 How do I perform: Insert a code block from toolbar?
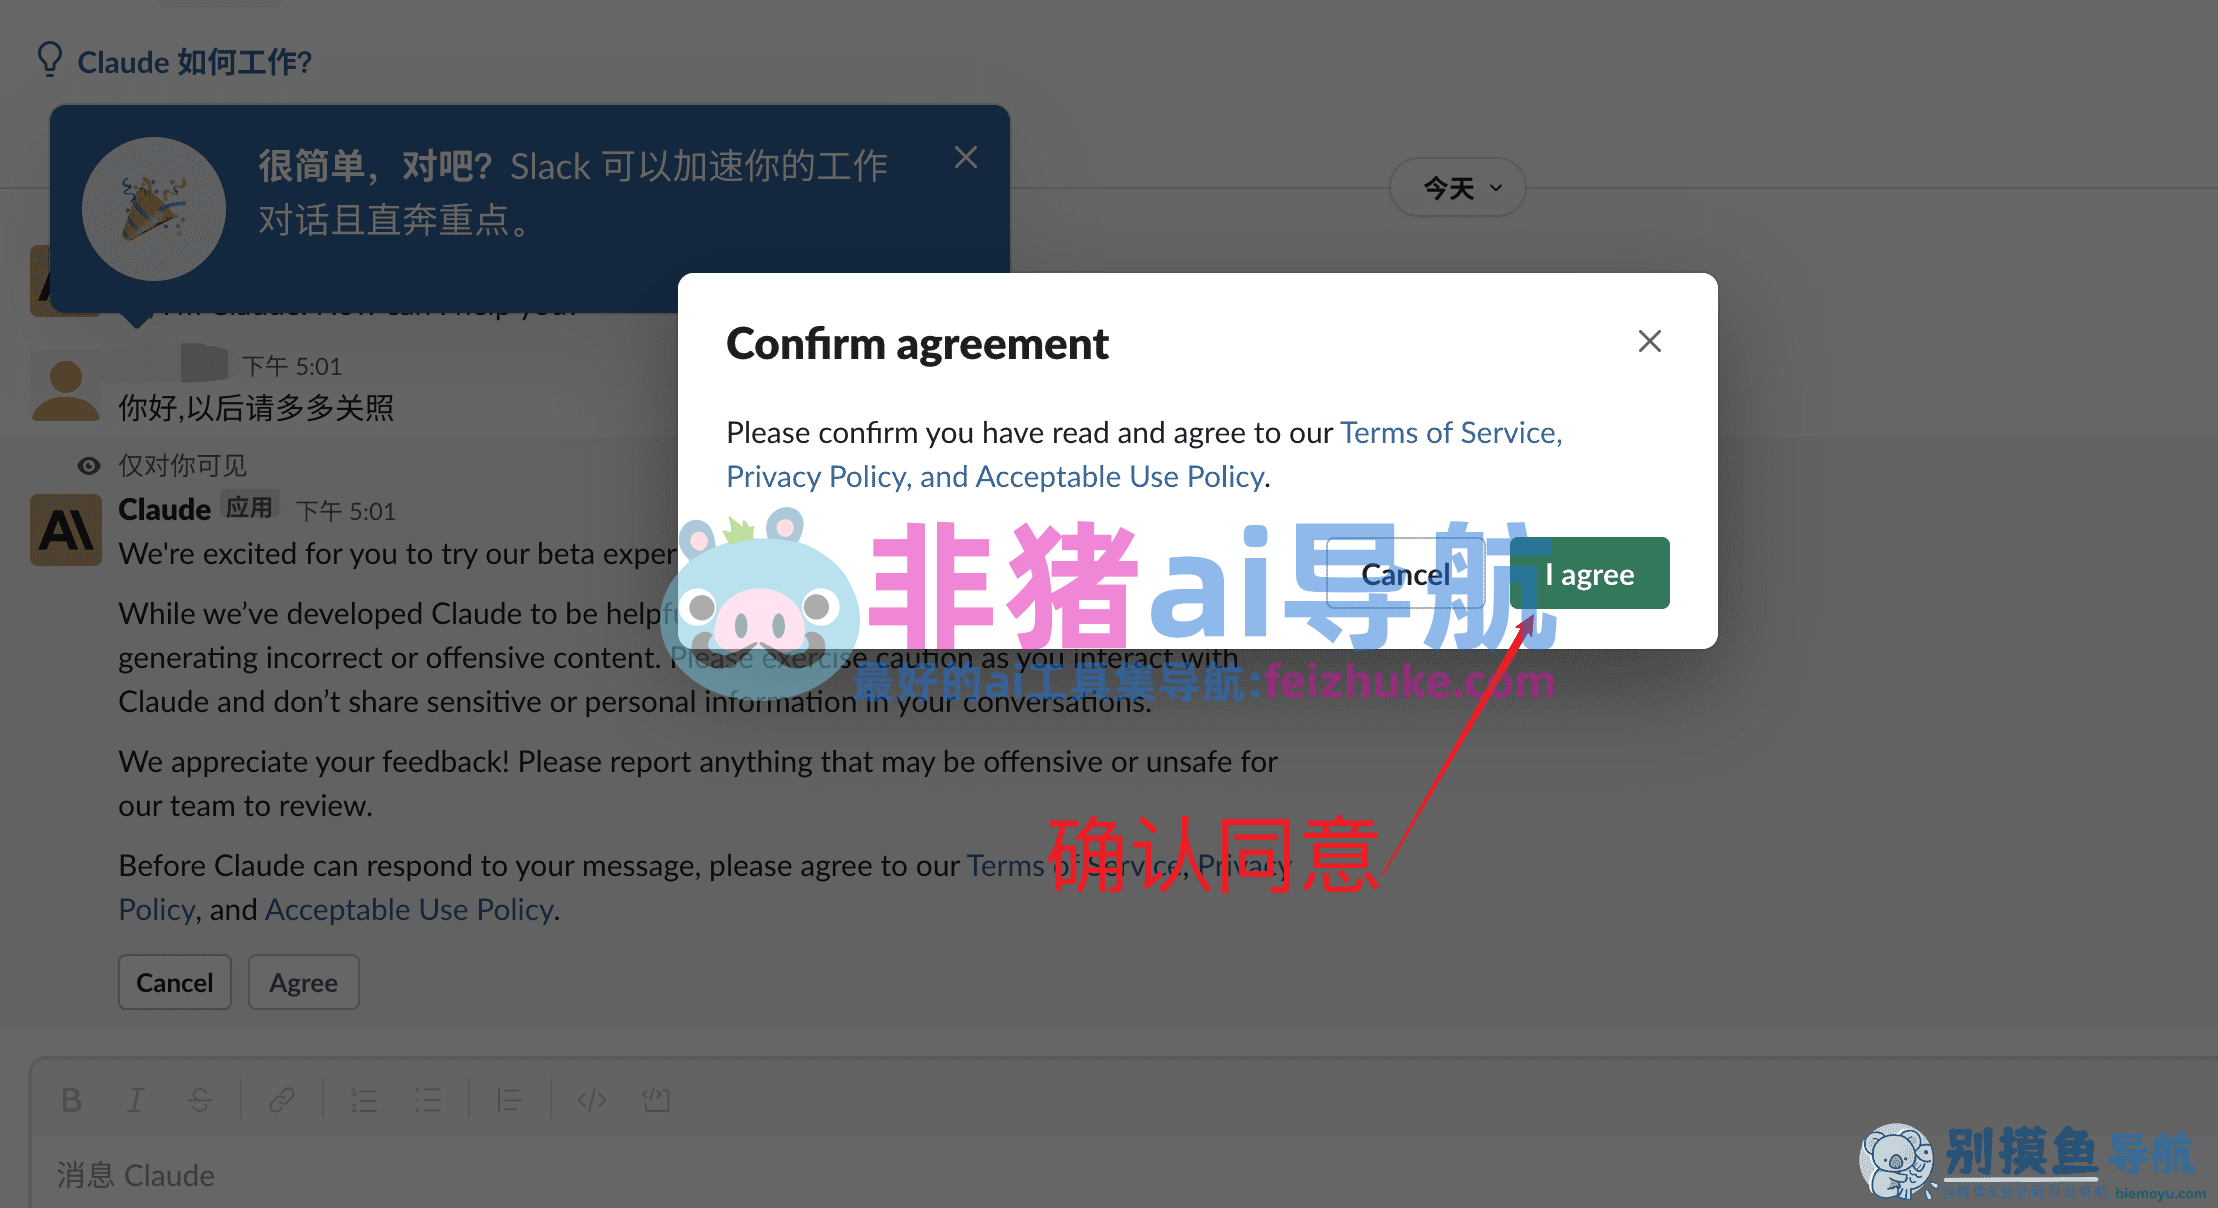coord(656,1100)
